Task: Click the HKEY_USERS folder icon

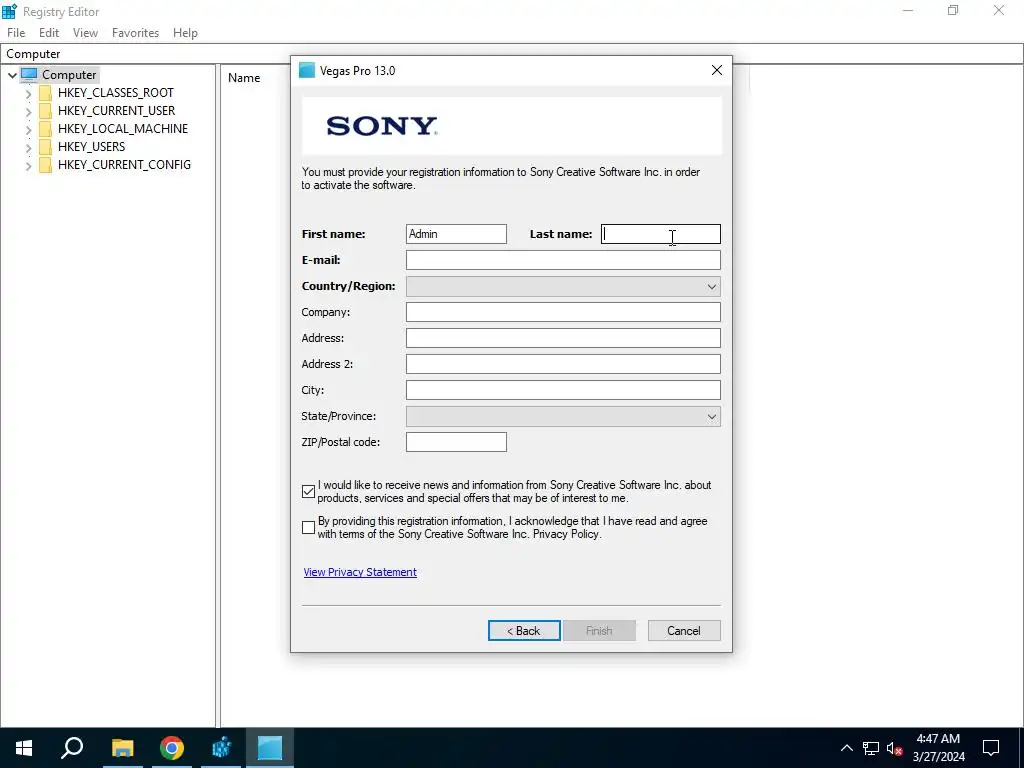Action: [45, 147]
